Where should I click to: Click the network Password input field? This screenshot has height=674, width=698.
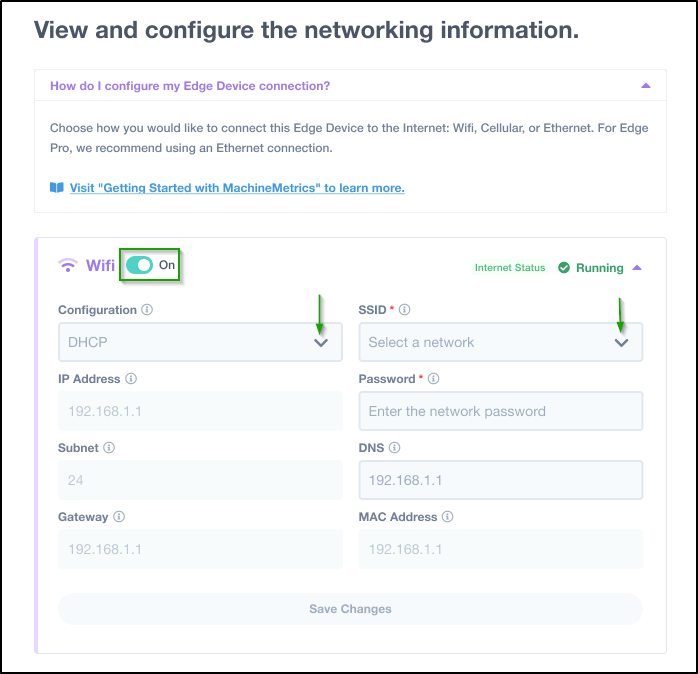pyautogui.click(x=501, y=411)
